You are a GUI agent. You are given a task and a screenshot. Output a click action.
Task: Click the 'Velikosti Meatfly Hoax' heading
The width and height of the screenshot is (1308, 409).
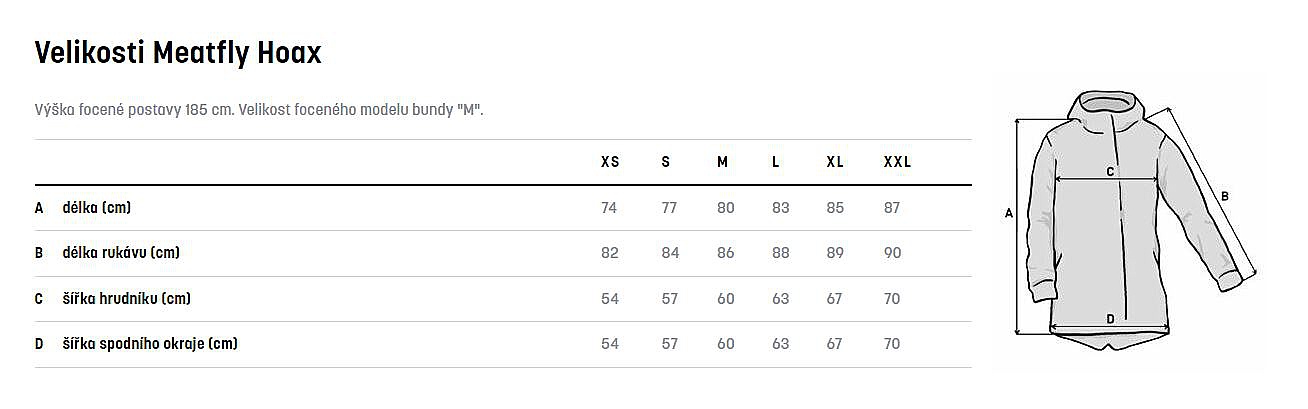(178, 53)
